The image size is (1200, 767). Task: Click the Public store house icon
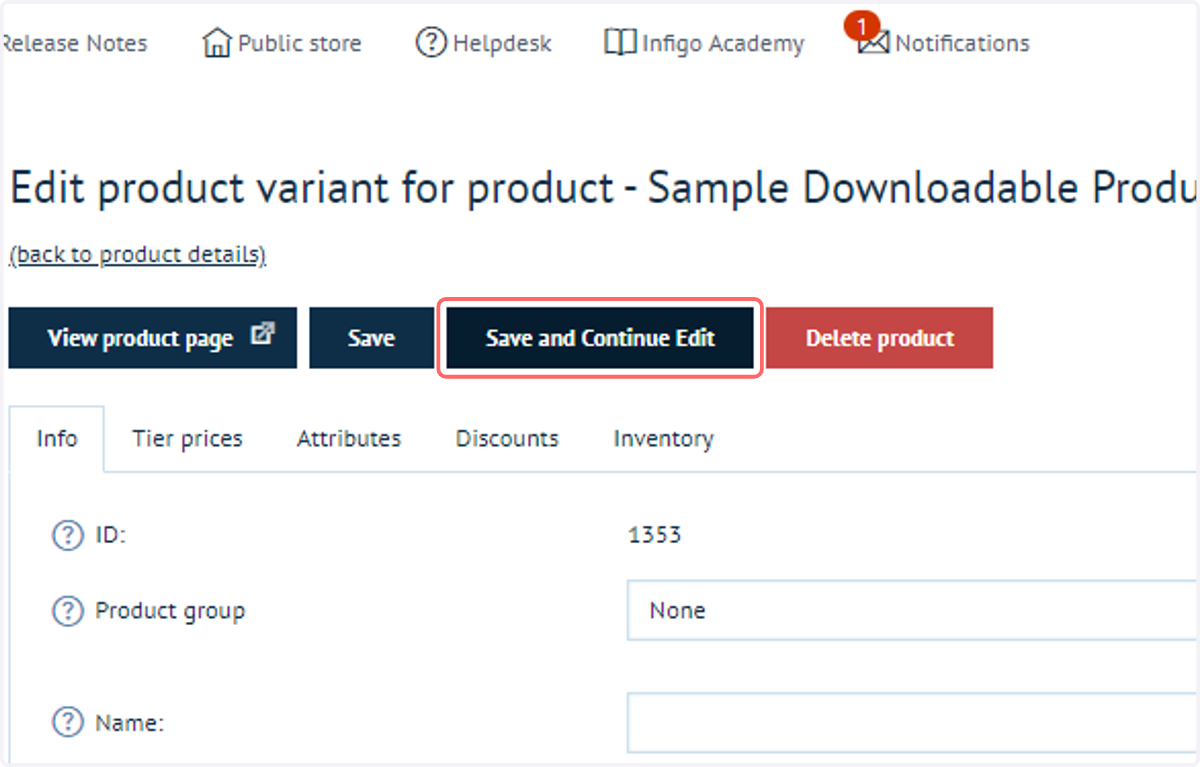[217, 43]
